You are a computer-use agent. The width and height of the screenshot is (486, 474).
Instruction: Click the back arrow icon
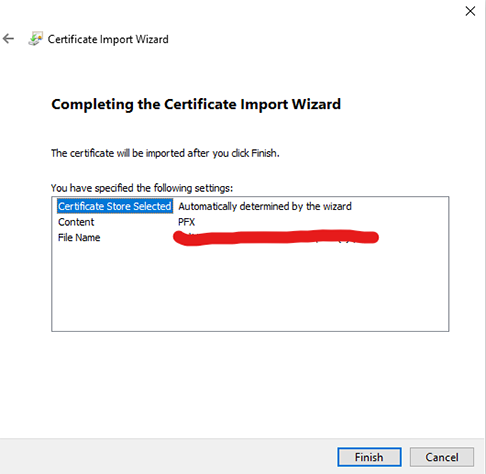click(x=8, y=39)
